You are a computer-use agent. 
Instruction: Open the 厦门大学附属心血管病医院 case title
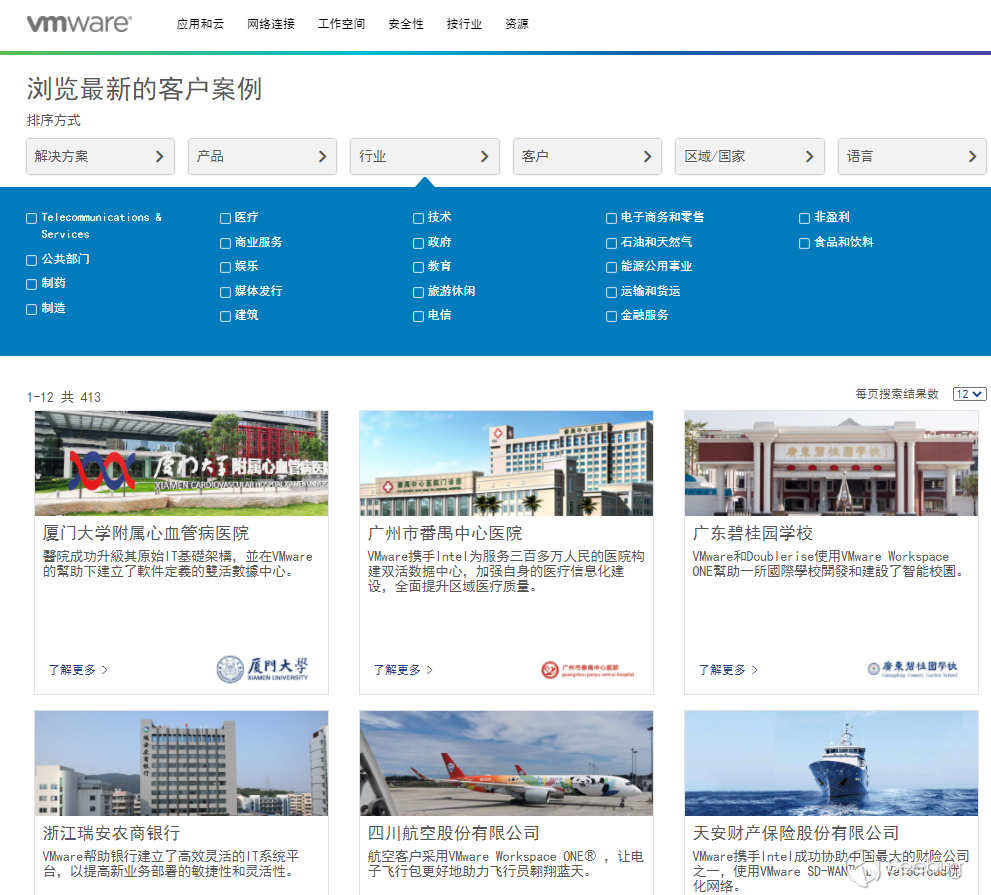point(146,533)
